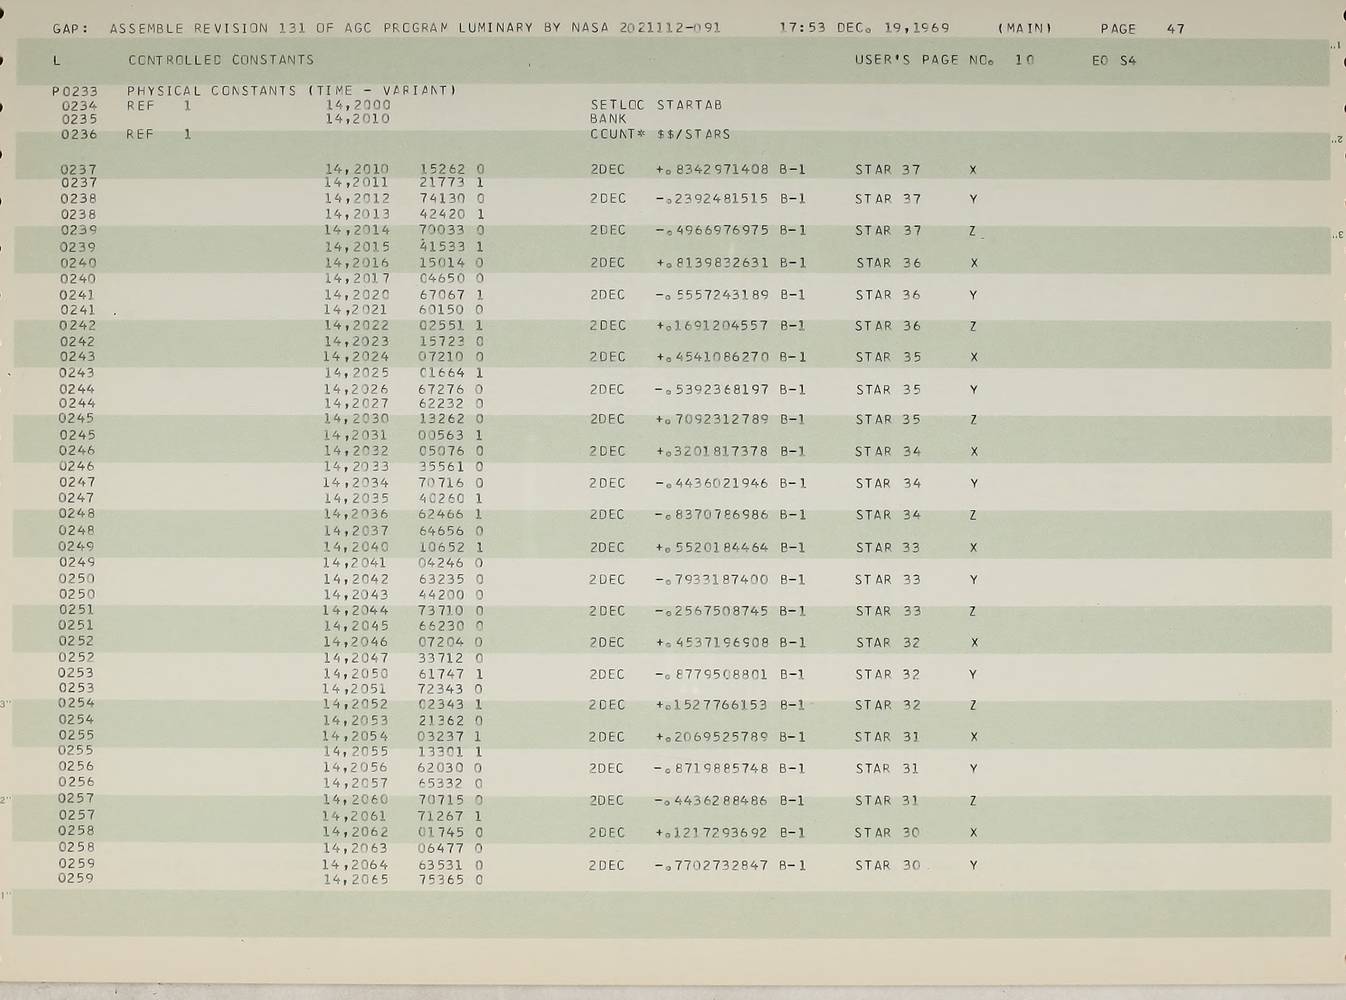Viewport: 1346px width, 1000px height.
Task: Select "PHYSICAL CONSTANTS (TIME - VARIANT)" line
Action: click(x=291, y=90)
